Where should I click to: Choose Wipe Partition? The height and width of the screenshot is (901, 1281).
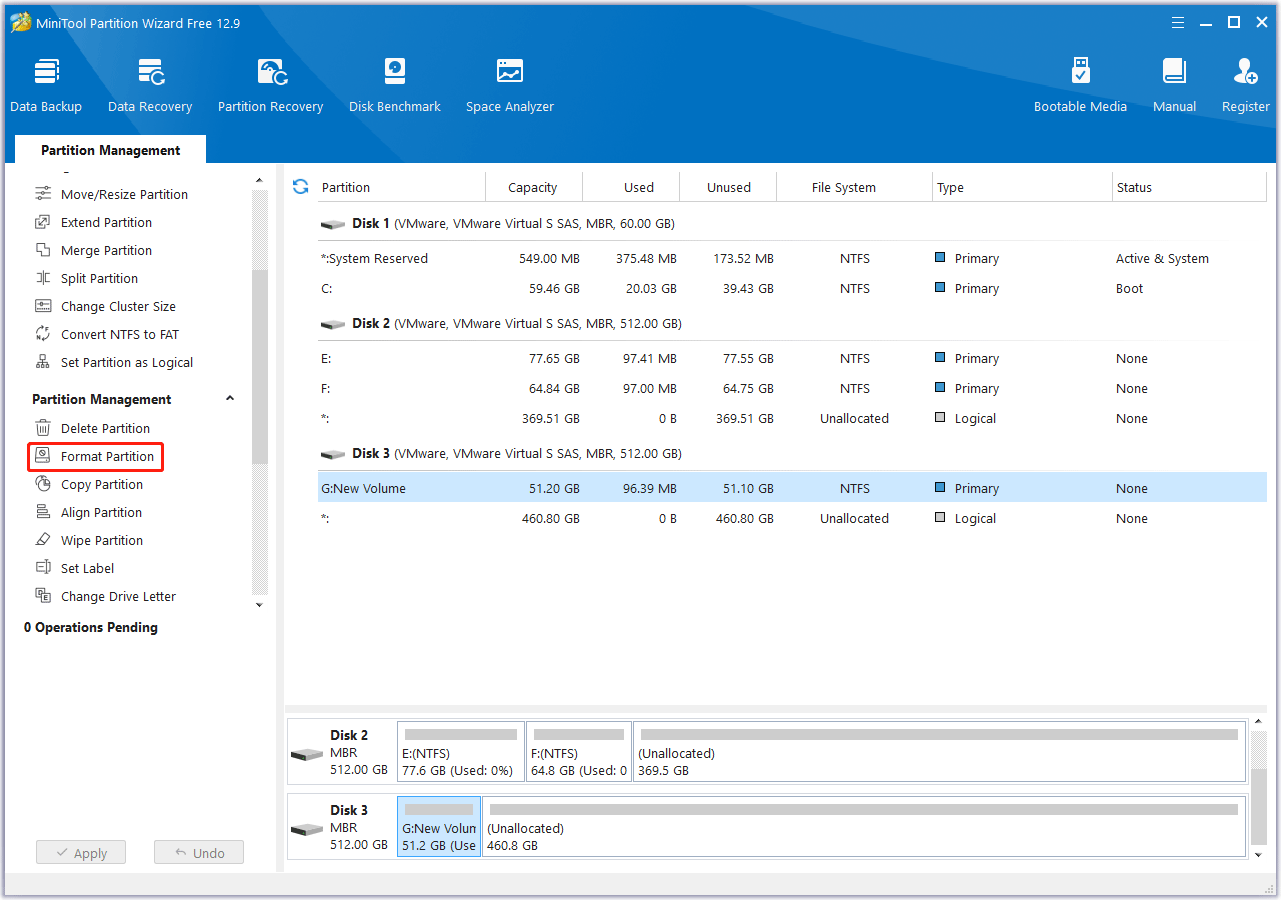click(102, 540)
